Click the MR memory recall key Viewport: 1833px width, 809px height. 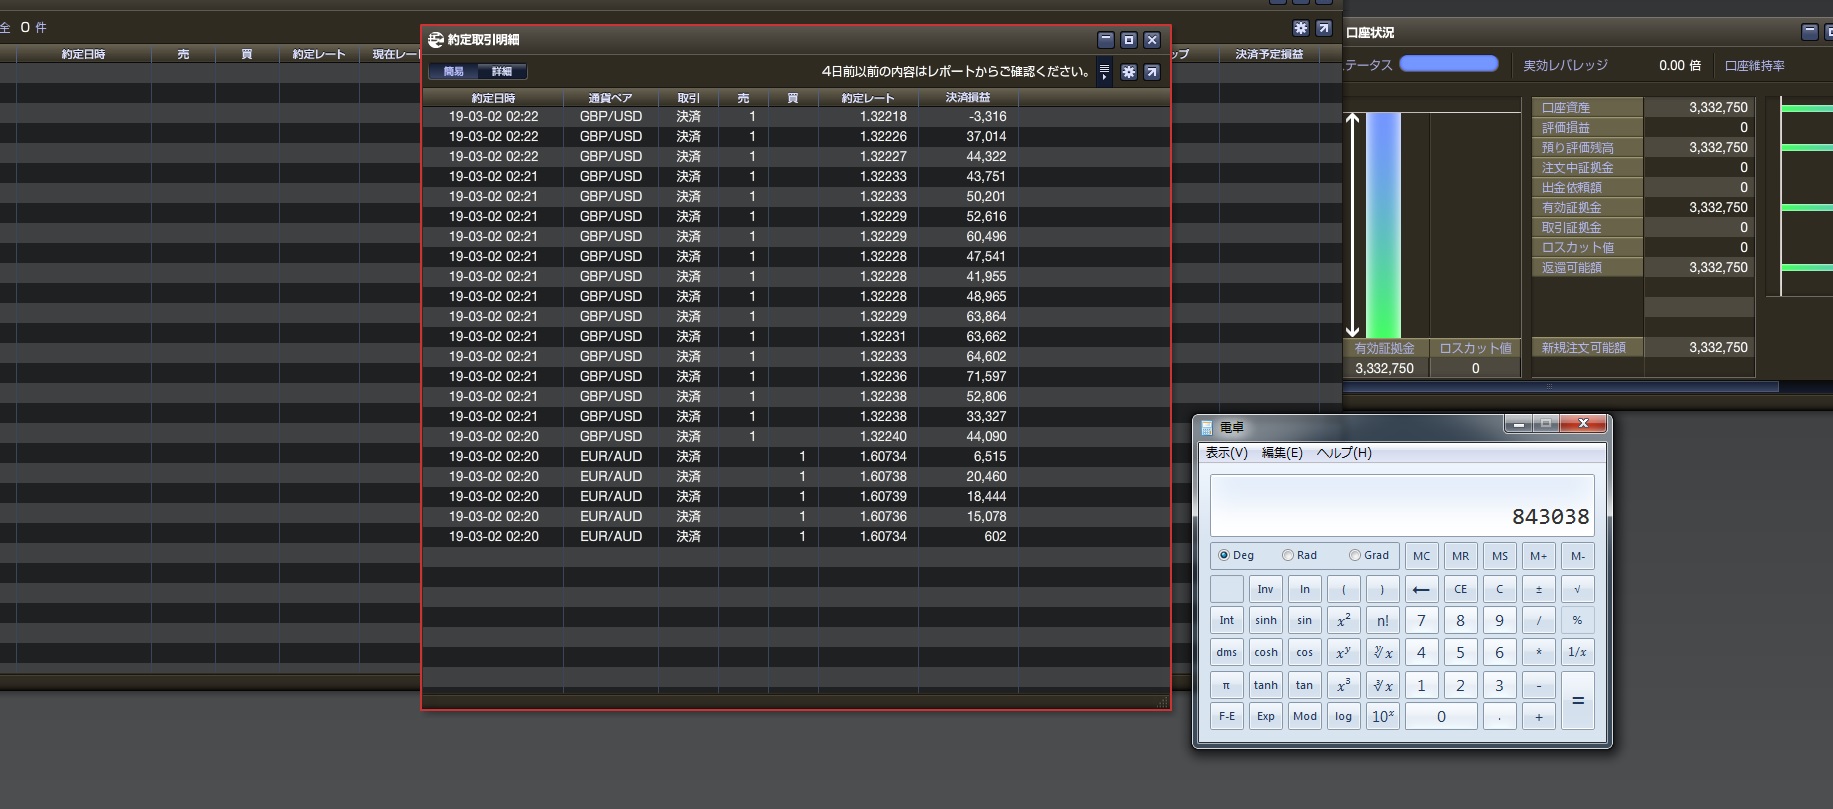(1460, 556)
